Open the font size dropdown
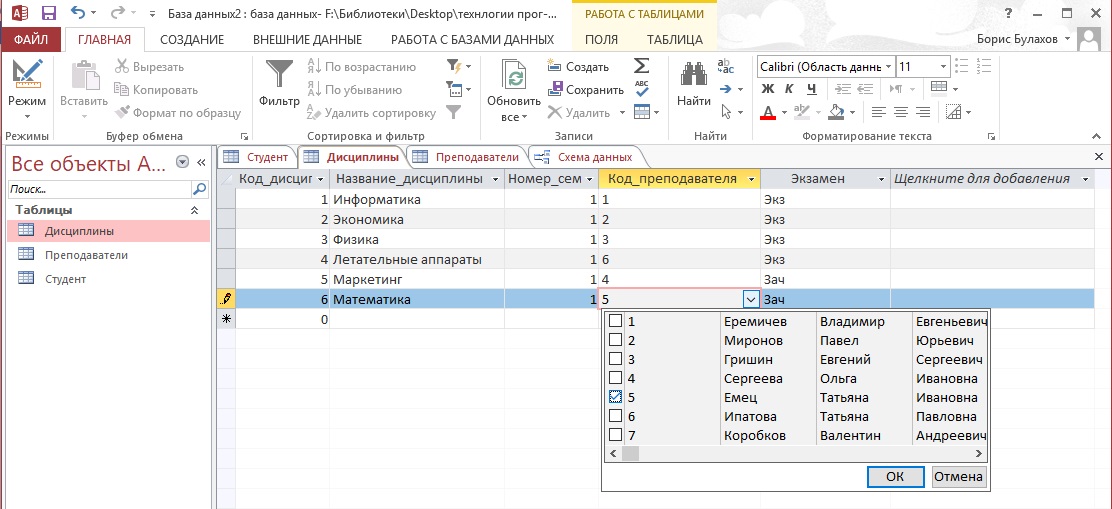Viewport: 1112px width, 509px height. click(943, 66)
